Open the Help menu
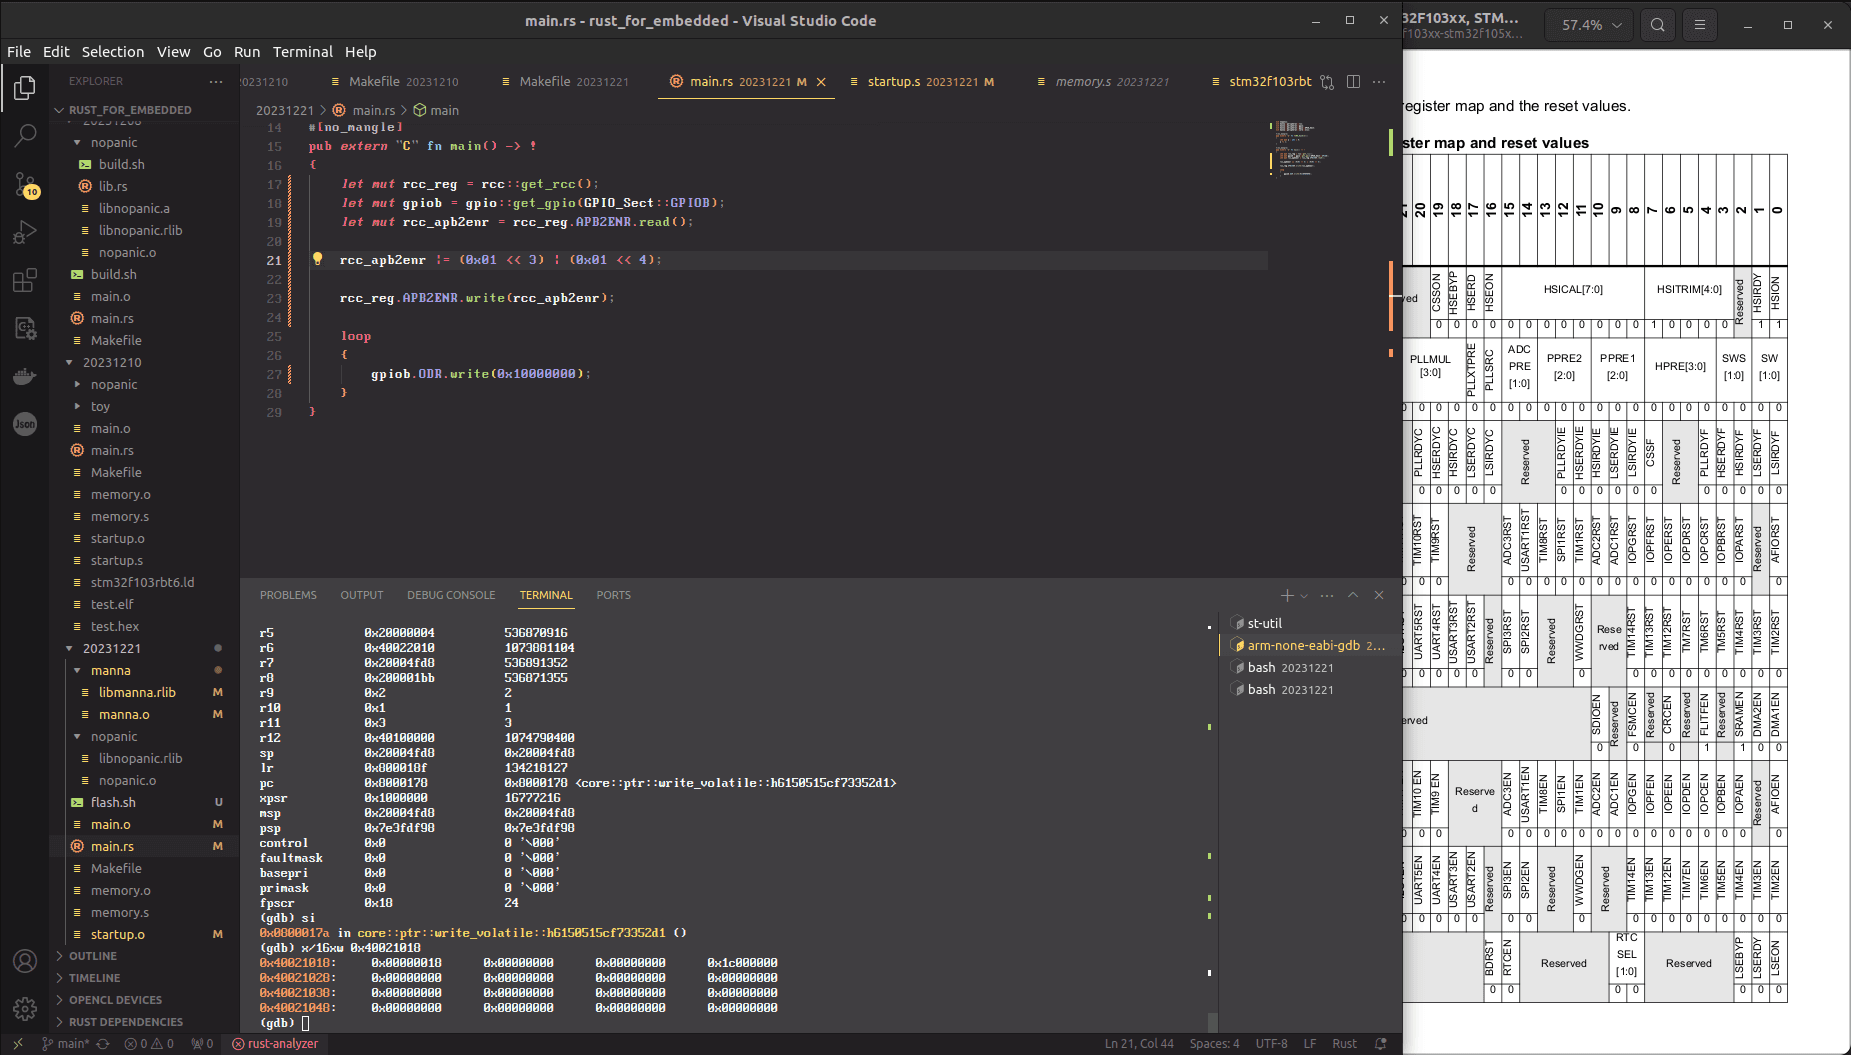Screen dimensions: 1851x1055 pos(361,52)
